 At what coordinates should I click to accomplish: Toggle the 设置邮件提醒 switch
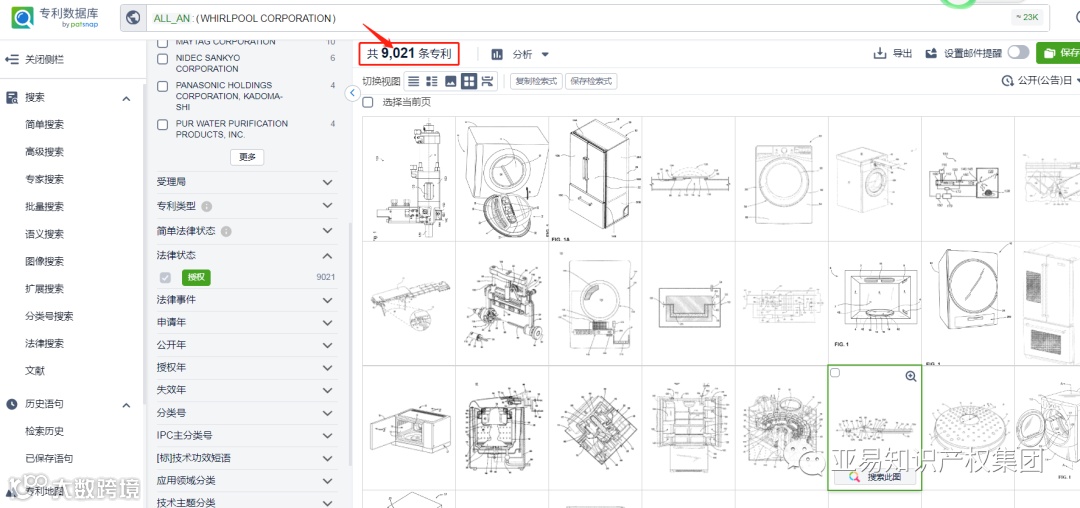[x=1018, y=53]
